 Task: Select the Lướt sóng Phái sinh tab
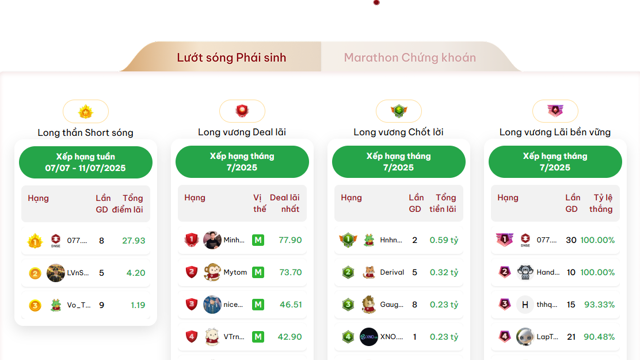231,58
